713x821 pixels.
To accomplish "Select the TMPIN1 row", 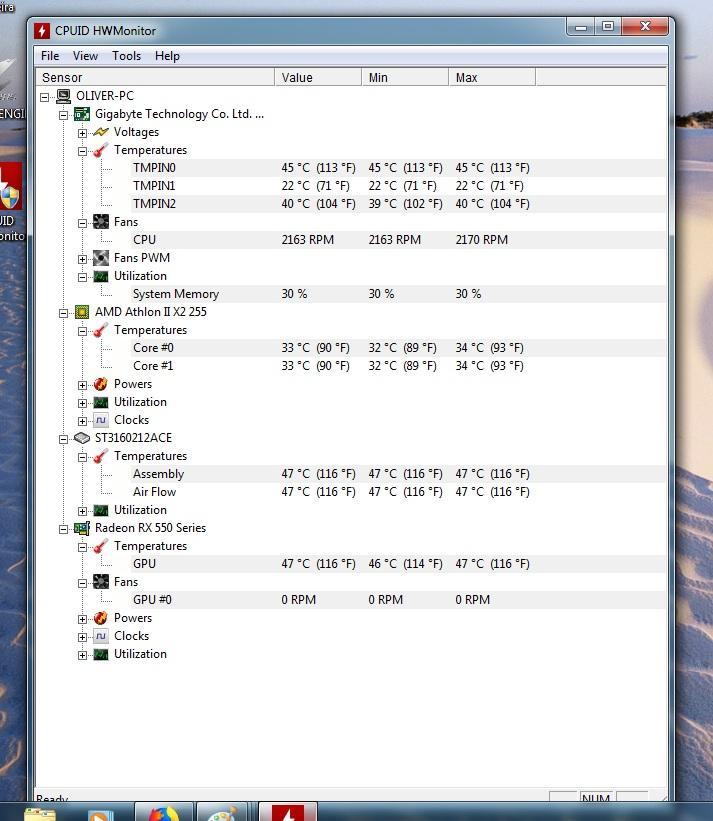I will pyautogui.click(x=351, y=186).
